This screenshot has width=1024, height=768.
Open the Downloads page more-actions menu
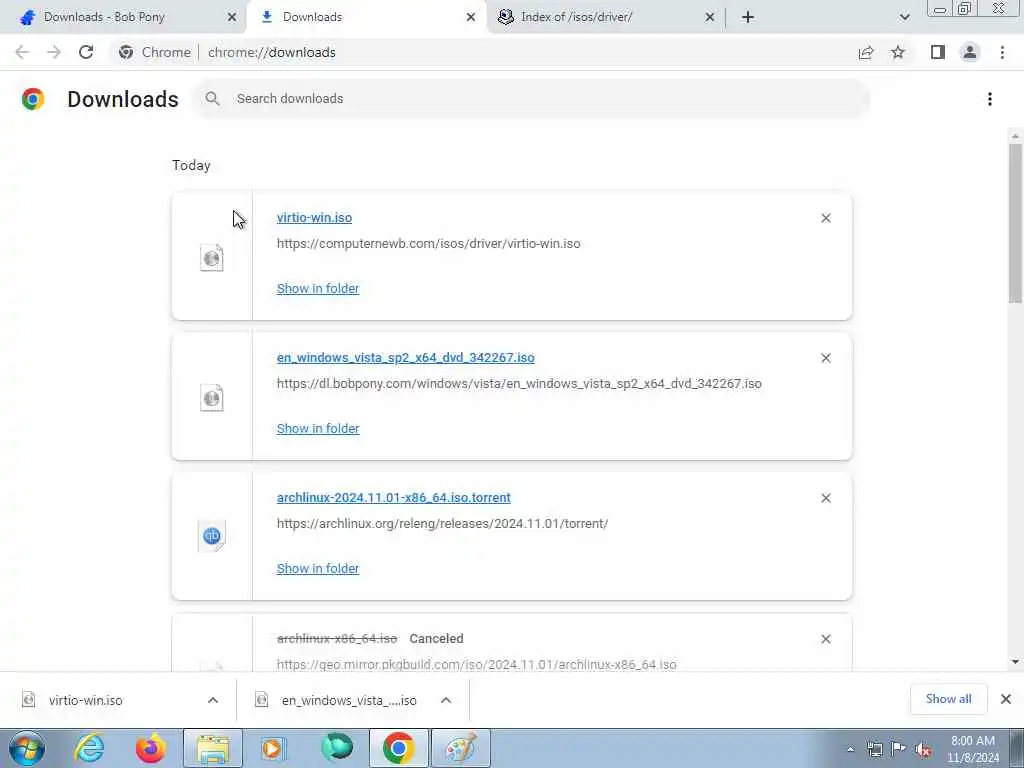(990, 99)
